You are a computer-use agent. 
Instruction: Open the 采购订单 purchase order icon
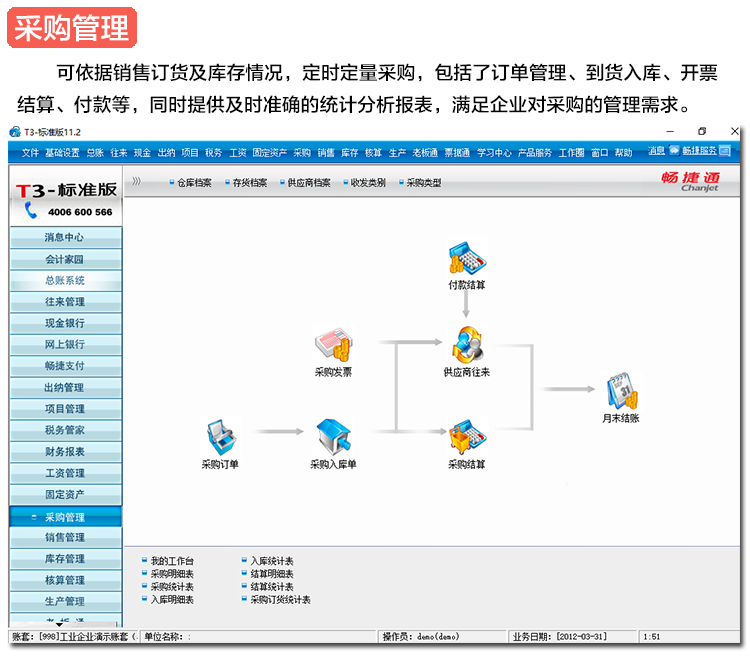(220, 437)
